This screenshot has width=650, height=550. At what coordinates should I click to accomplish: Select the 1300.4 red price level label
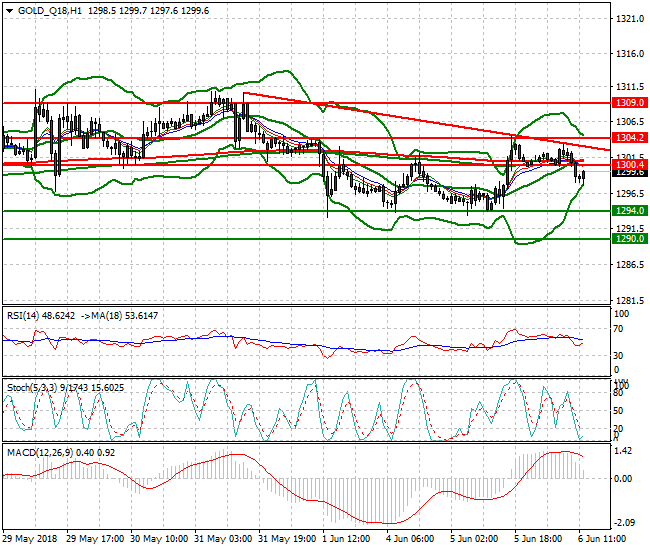pos(630,165)
